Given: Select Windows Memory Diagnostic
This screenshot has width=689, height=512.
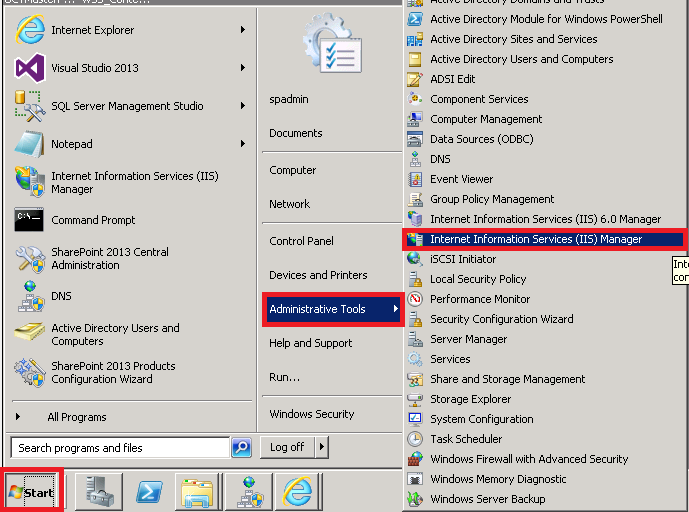Looking at the screenshot, I should [498, 479].
